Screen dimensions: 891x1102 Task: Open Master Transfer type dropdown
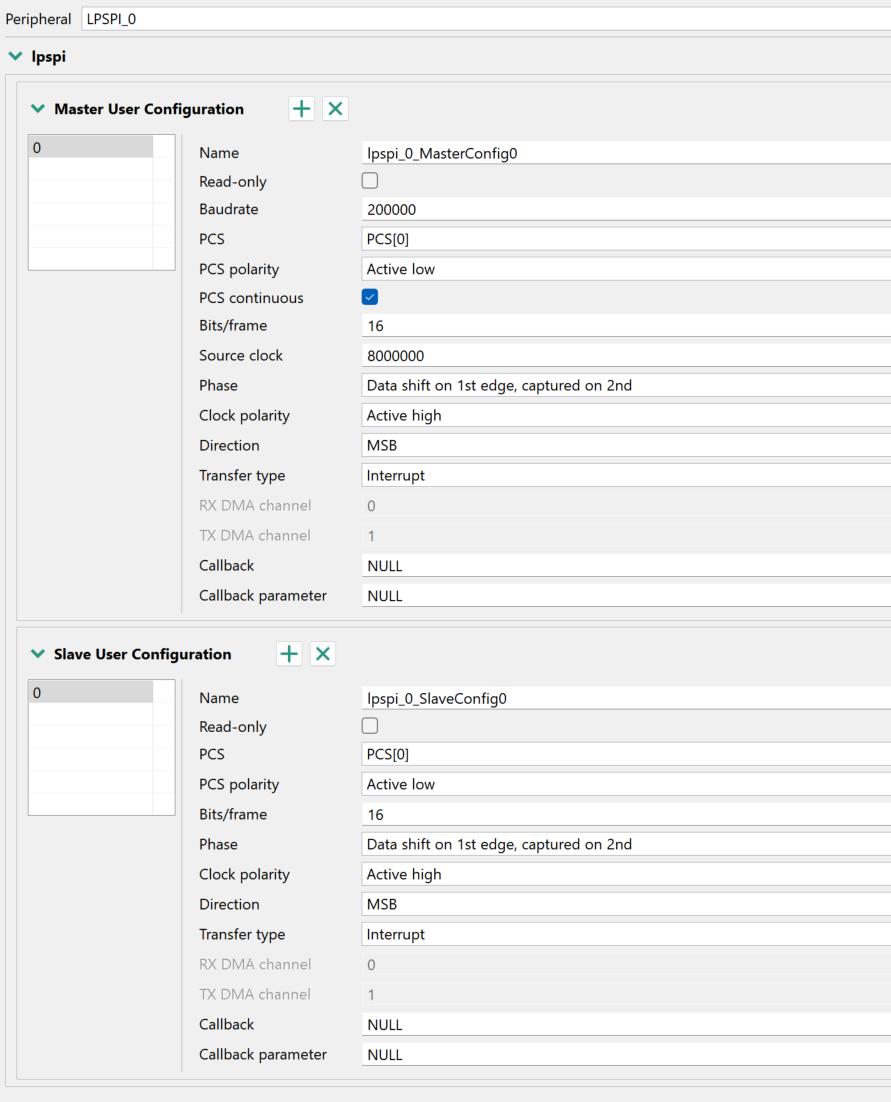pos(625,475)
